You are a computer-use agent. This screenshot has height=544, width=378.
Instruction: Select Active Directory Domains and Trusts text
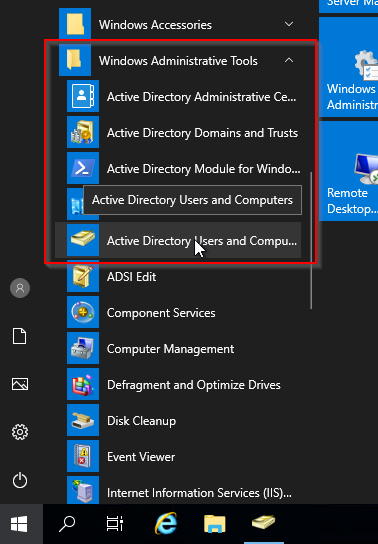click(202, 133)
